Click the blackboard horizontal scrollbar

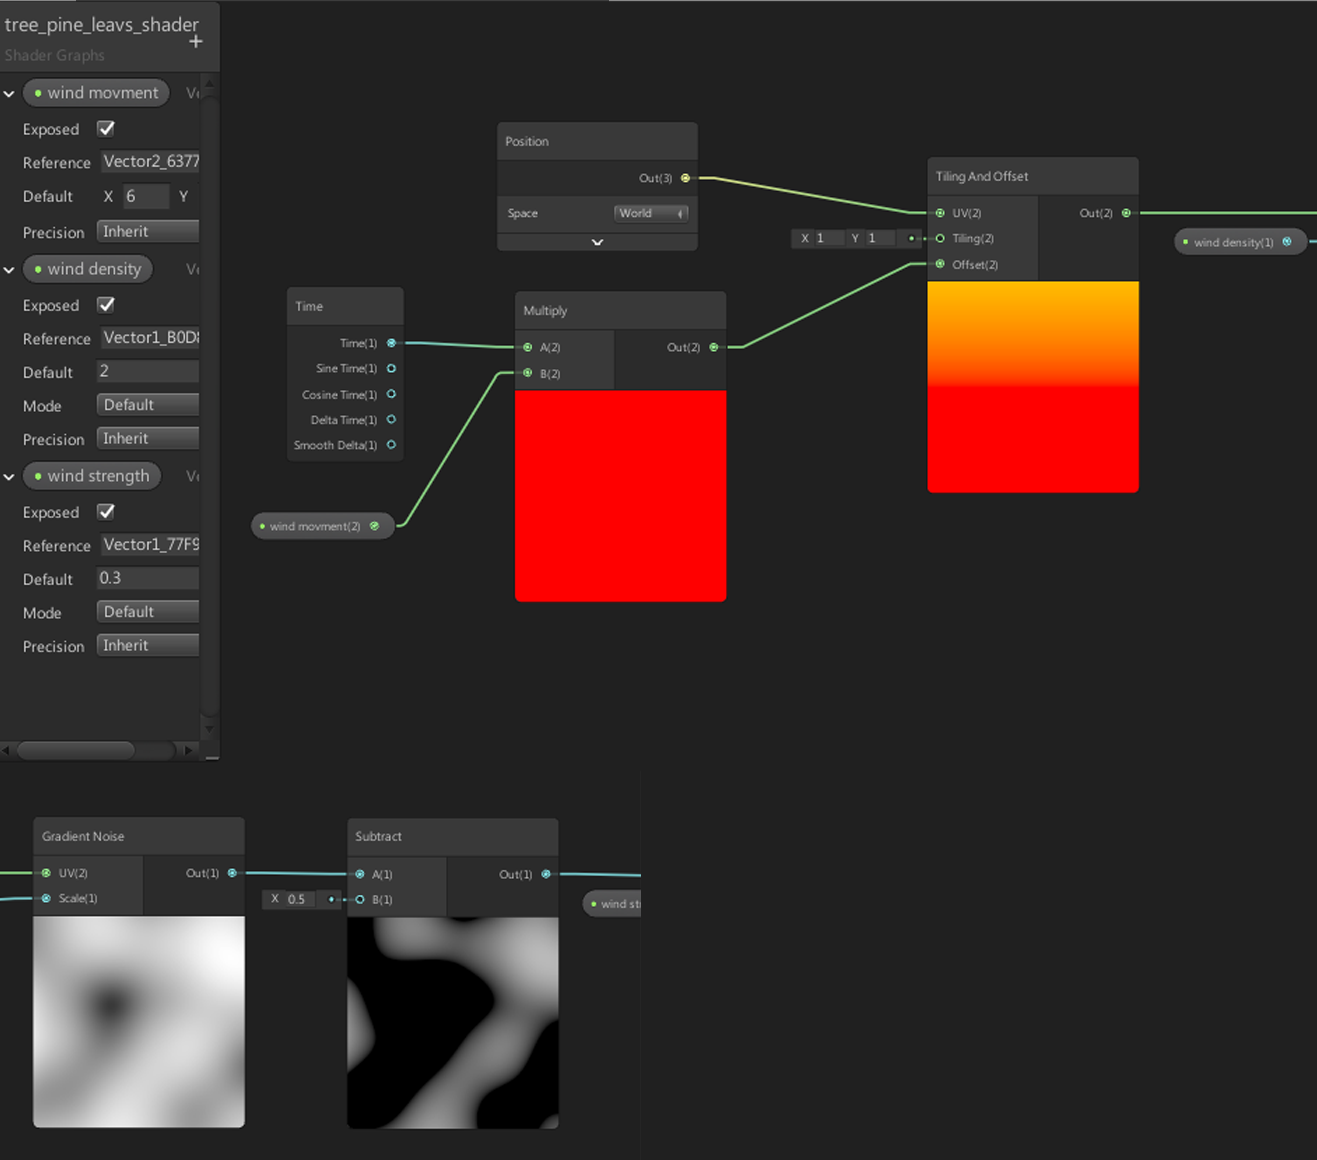(76, 750)
